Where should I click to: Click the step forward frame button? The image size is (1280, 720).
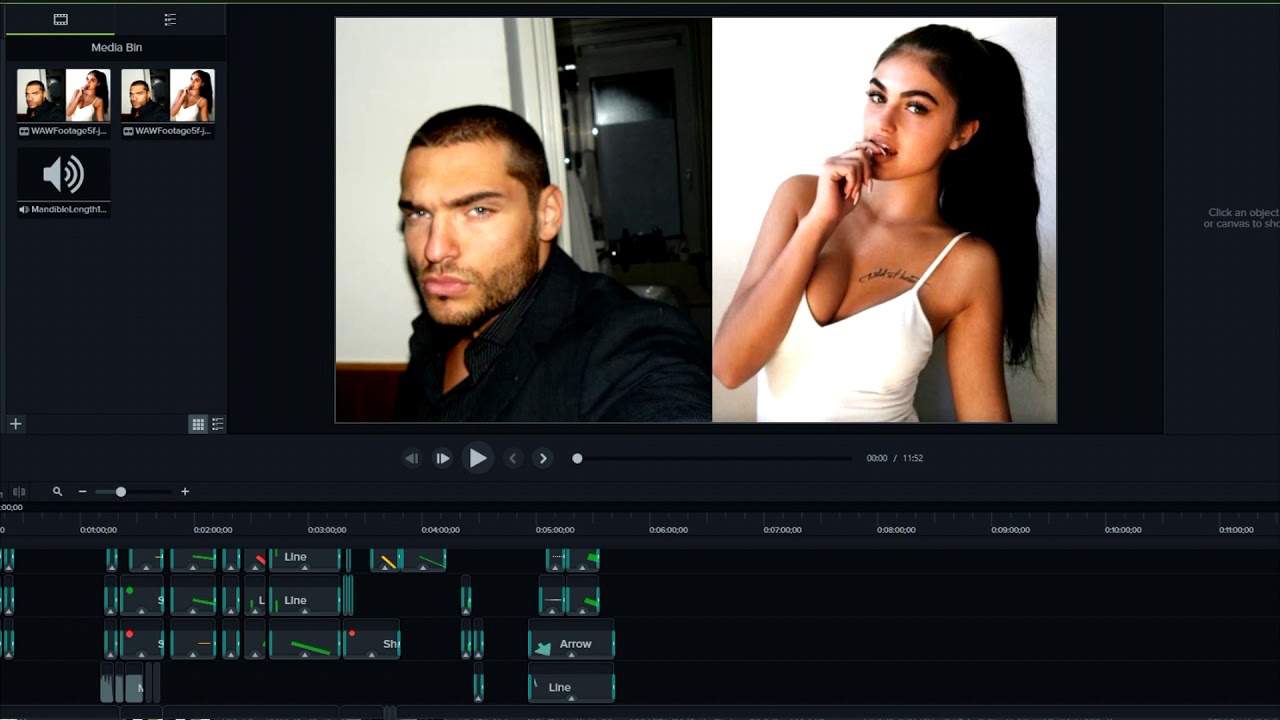[443, 458]
